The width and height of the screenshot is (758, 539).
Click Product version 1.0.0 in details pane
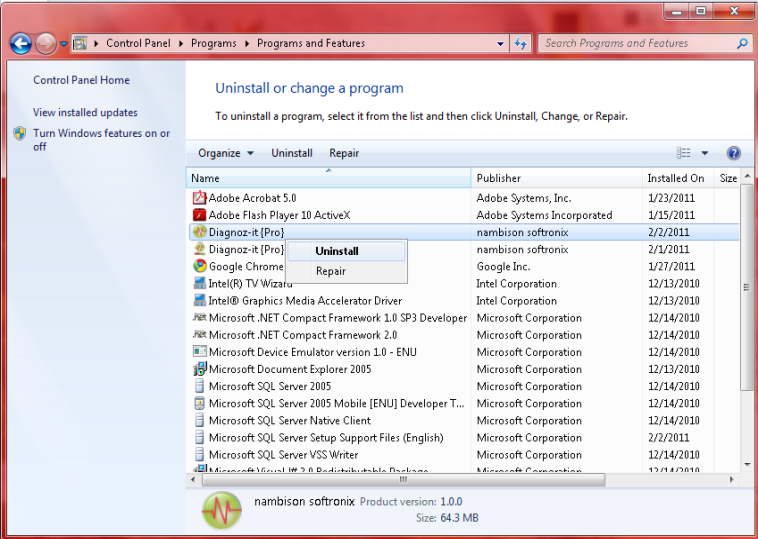411,502
